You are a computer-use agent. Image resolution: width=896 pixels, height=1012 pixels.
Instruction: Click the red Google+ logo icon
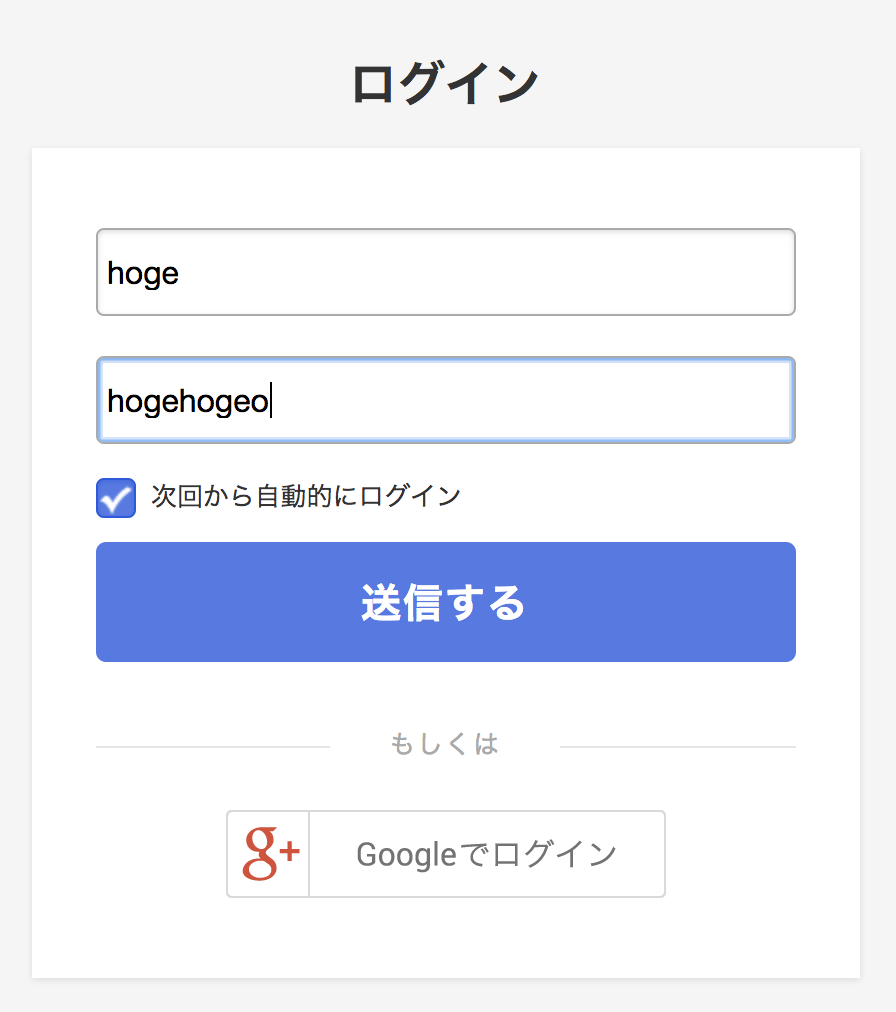(270, 854)
